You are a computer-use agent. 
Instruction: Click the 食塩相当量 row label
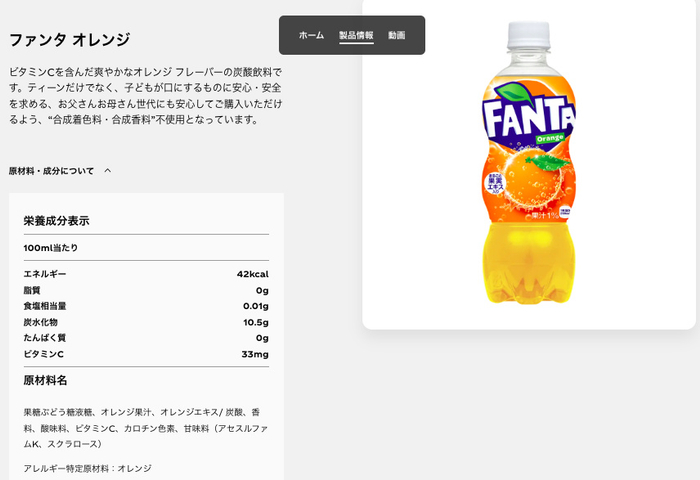pos(45,306)
